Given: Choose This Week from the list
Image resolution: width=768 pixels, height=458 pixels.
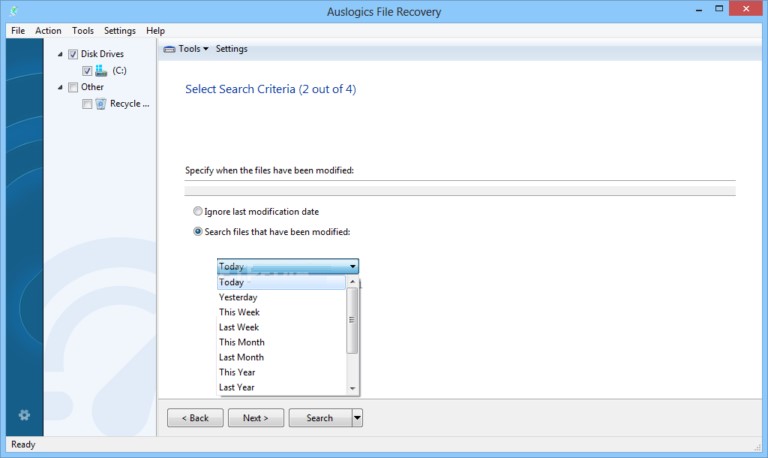Looking at the screenshot, I should 281,312.
